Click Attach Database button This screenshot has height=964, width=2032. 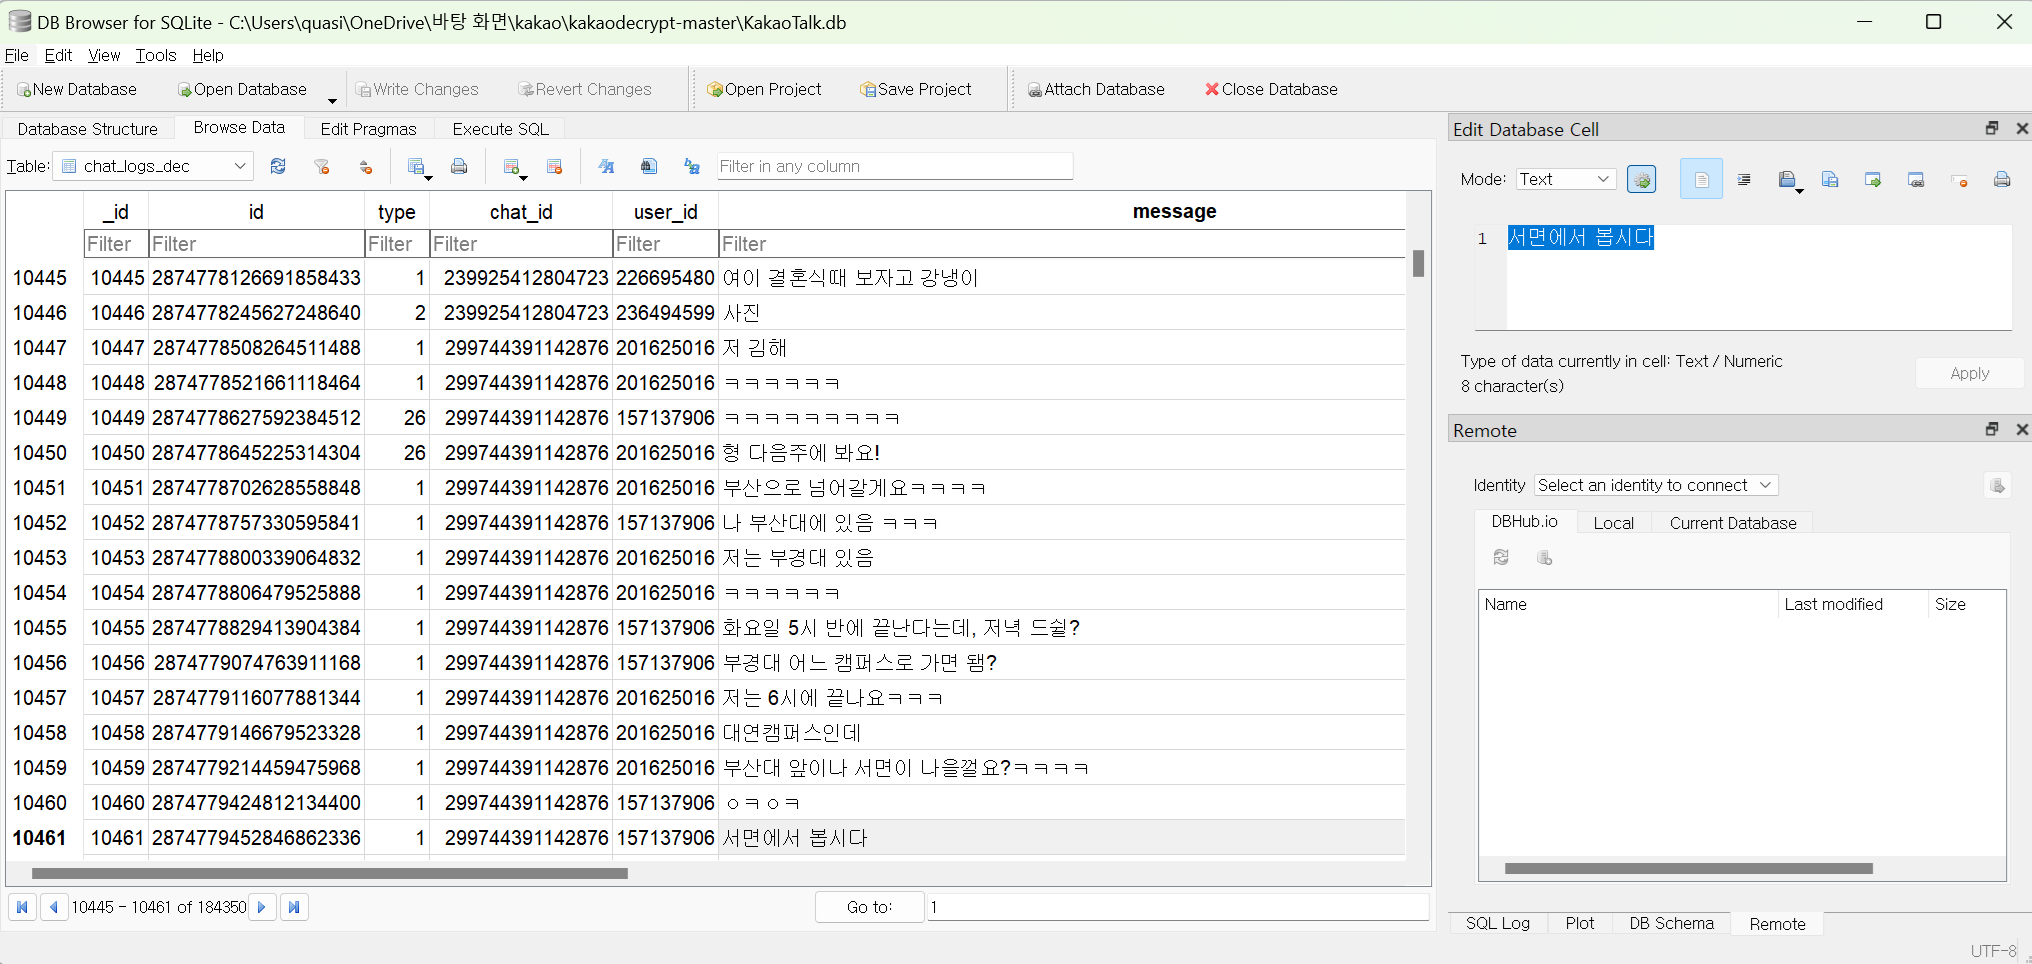click(1096, 89)
